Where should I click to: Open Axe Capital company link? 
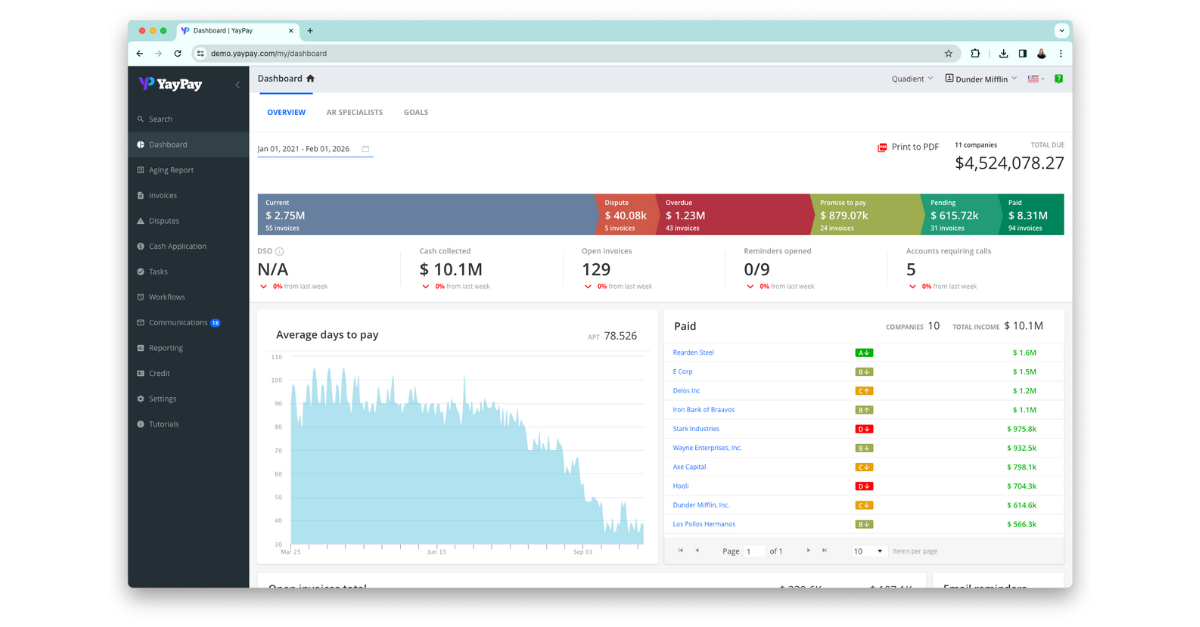[689, 467]
